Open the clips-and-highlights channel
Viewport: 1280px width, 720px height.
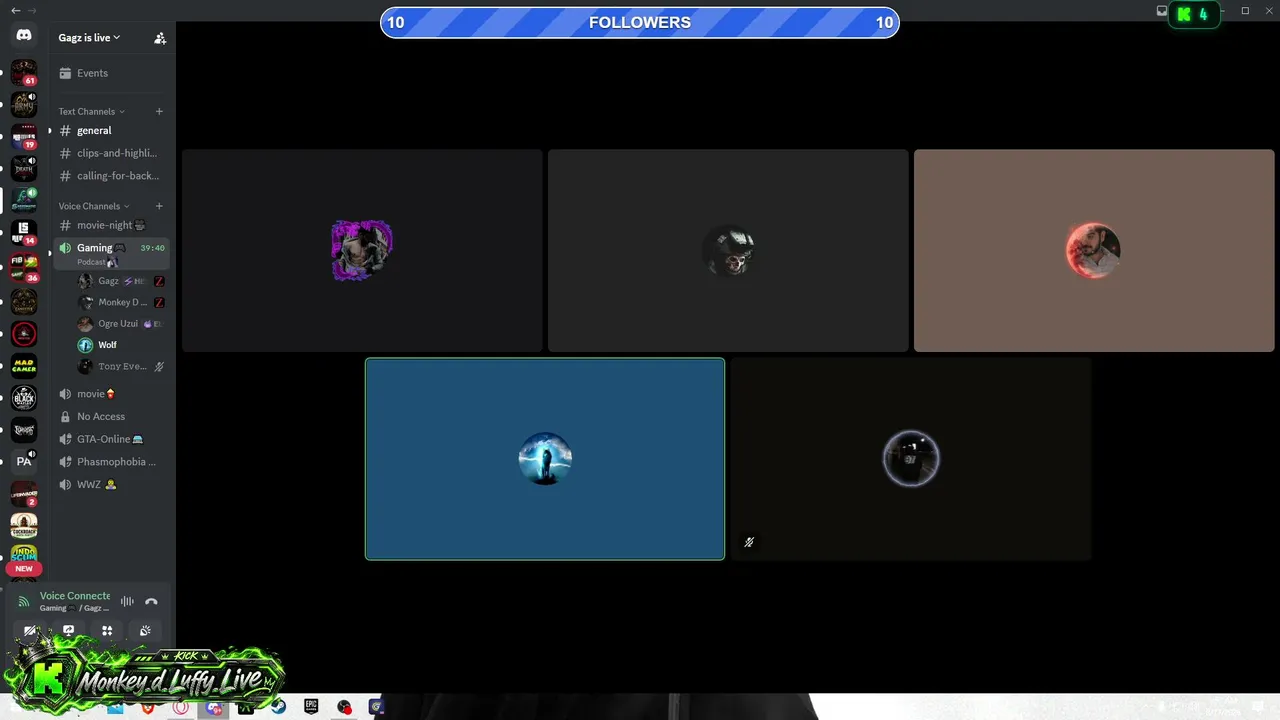point(110,153)
